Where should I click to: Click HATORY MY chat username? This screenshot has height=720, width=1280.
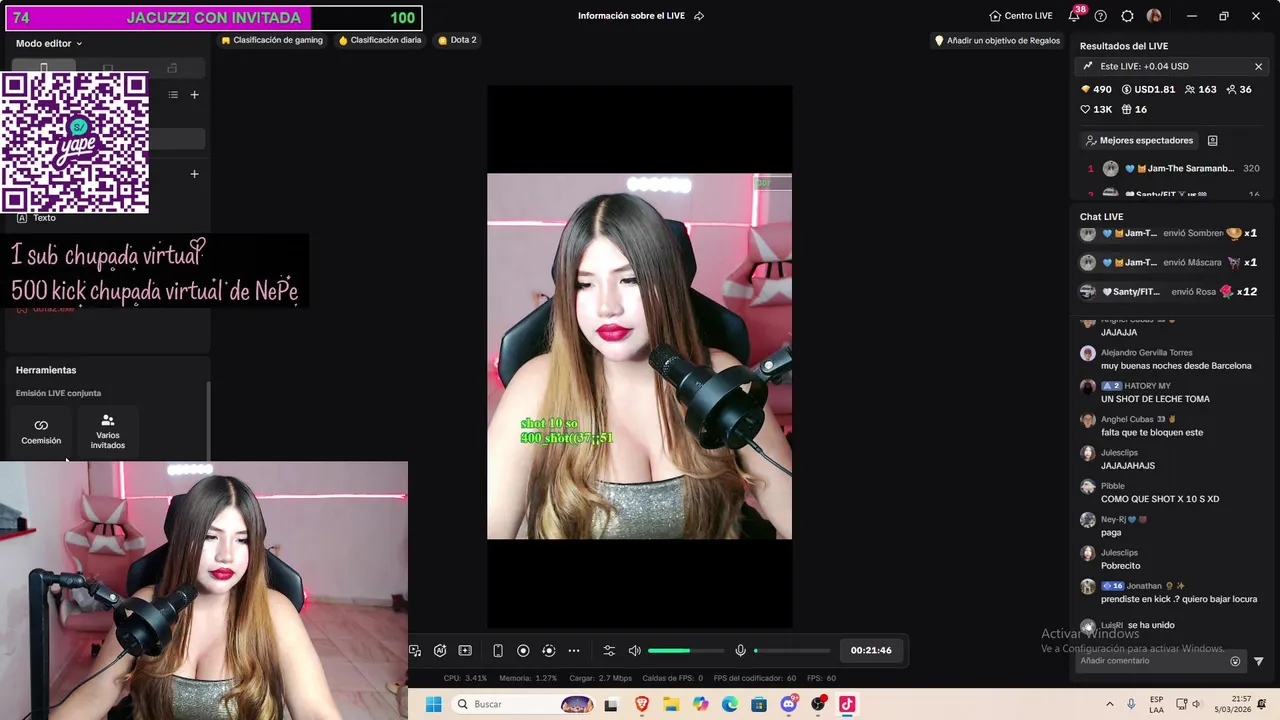(x=1147, y=386)
